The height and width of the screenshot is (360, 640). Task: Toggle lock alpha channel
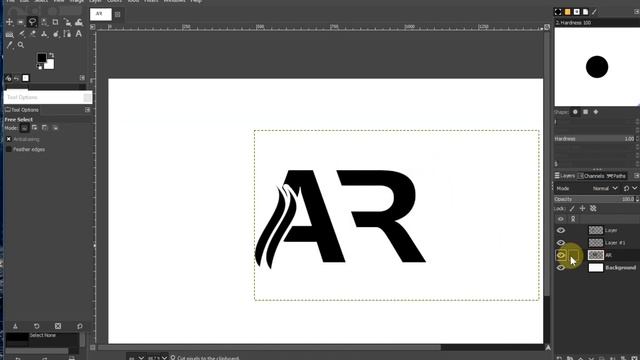click(x=593, y=209)
